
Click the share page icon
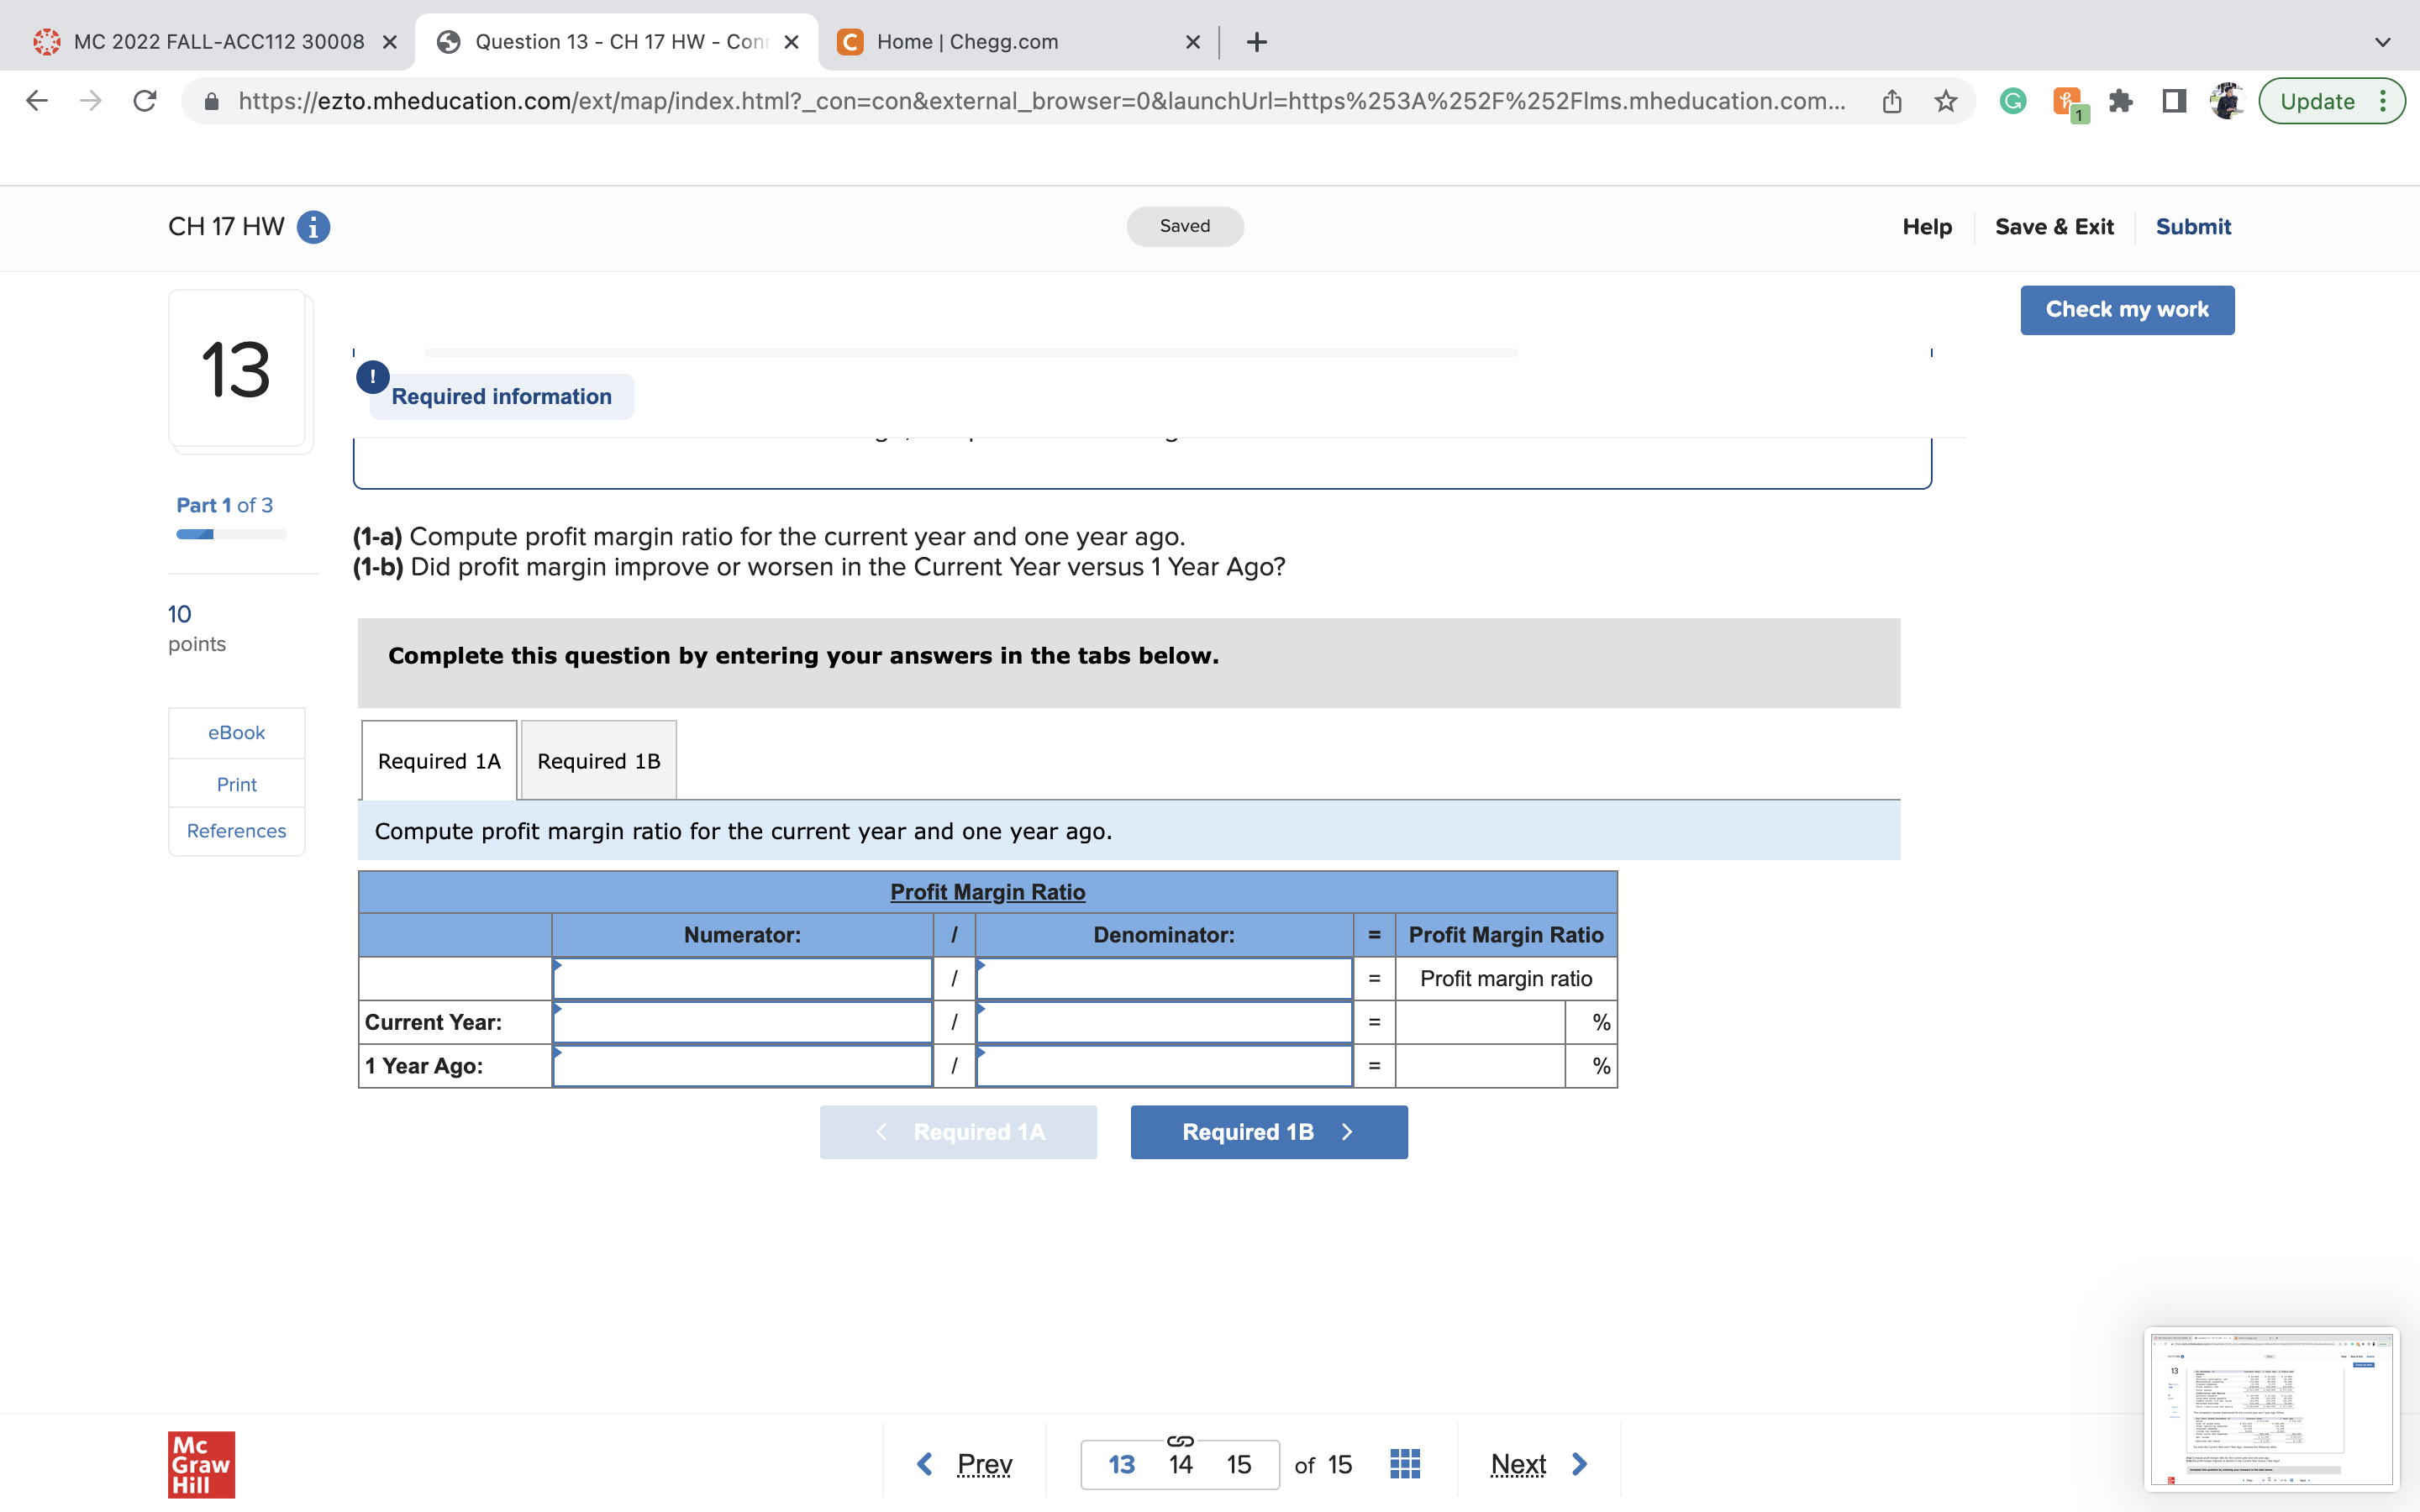tap(1891, 101)
